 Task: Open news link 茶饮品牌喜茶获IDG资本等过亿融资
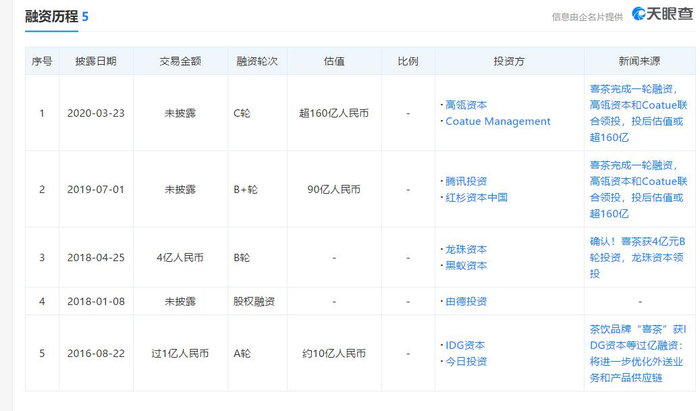[x=638, y=353]
